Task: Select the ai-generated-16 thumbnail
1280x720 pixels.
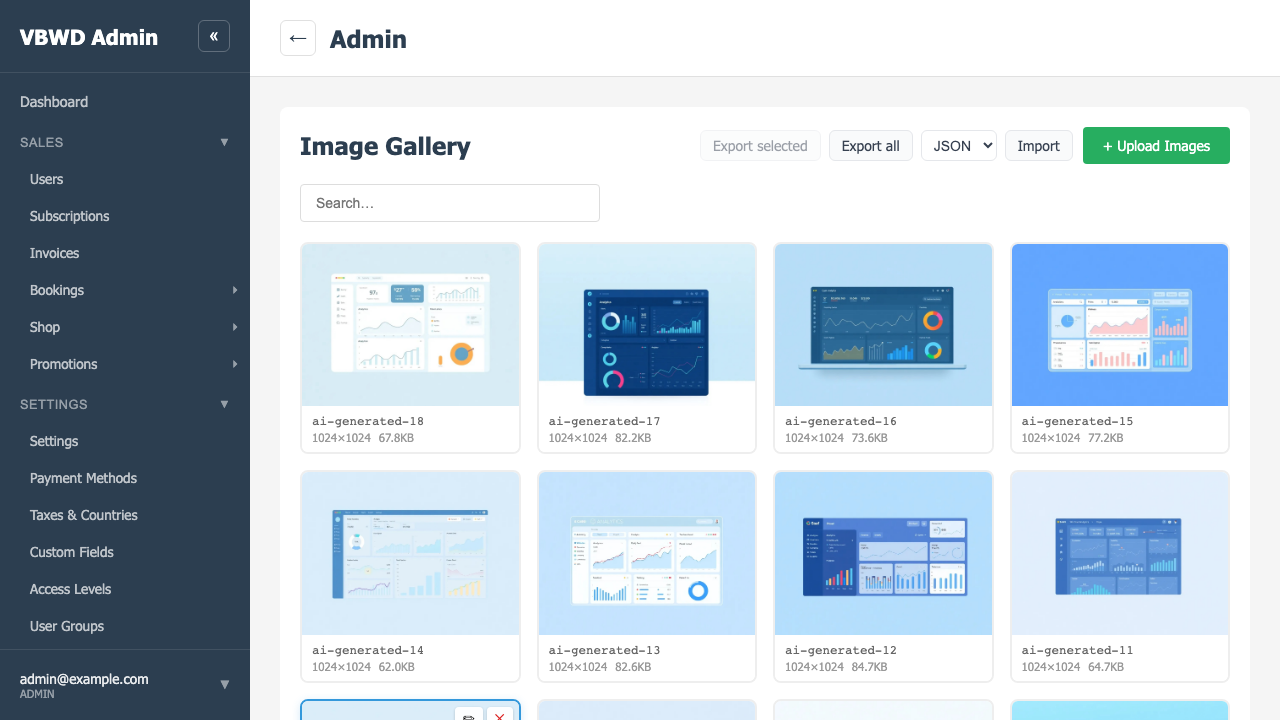Action: (883, 325)
